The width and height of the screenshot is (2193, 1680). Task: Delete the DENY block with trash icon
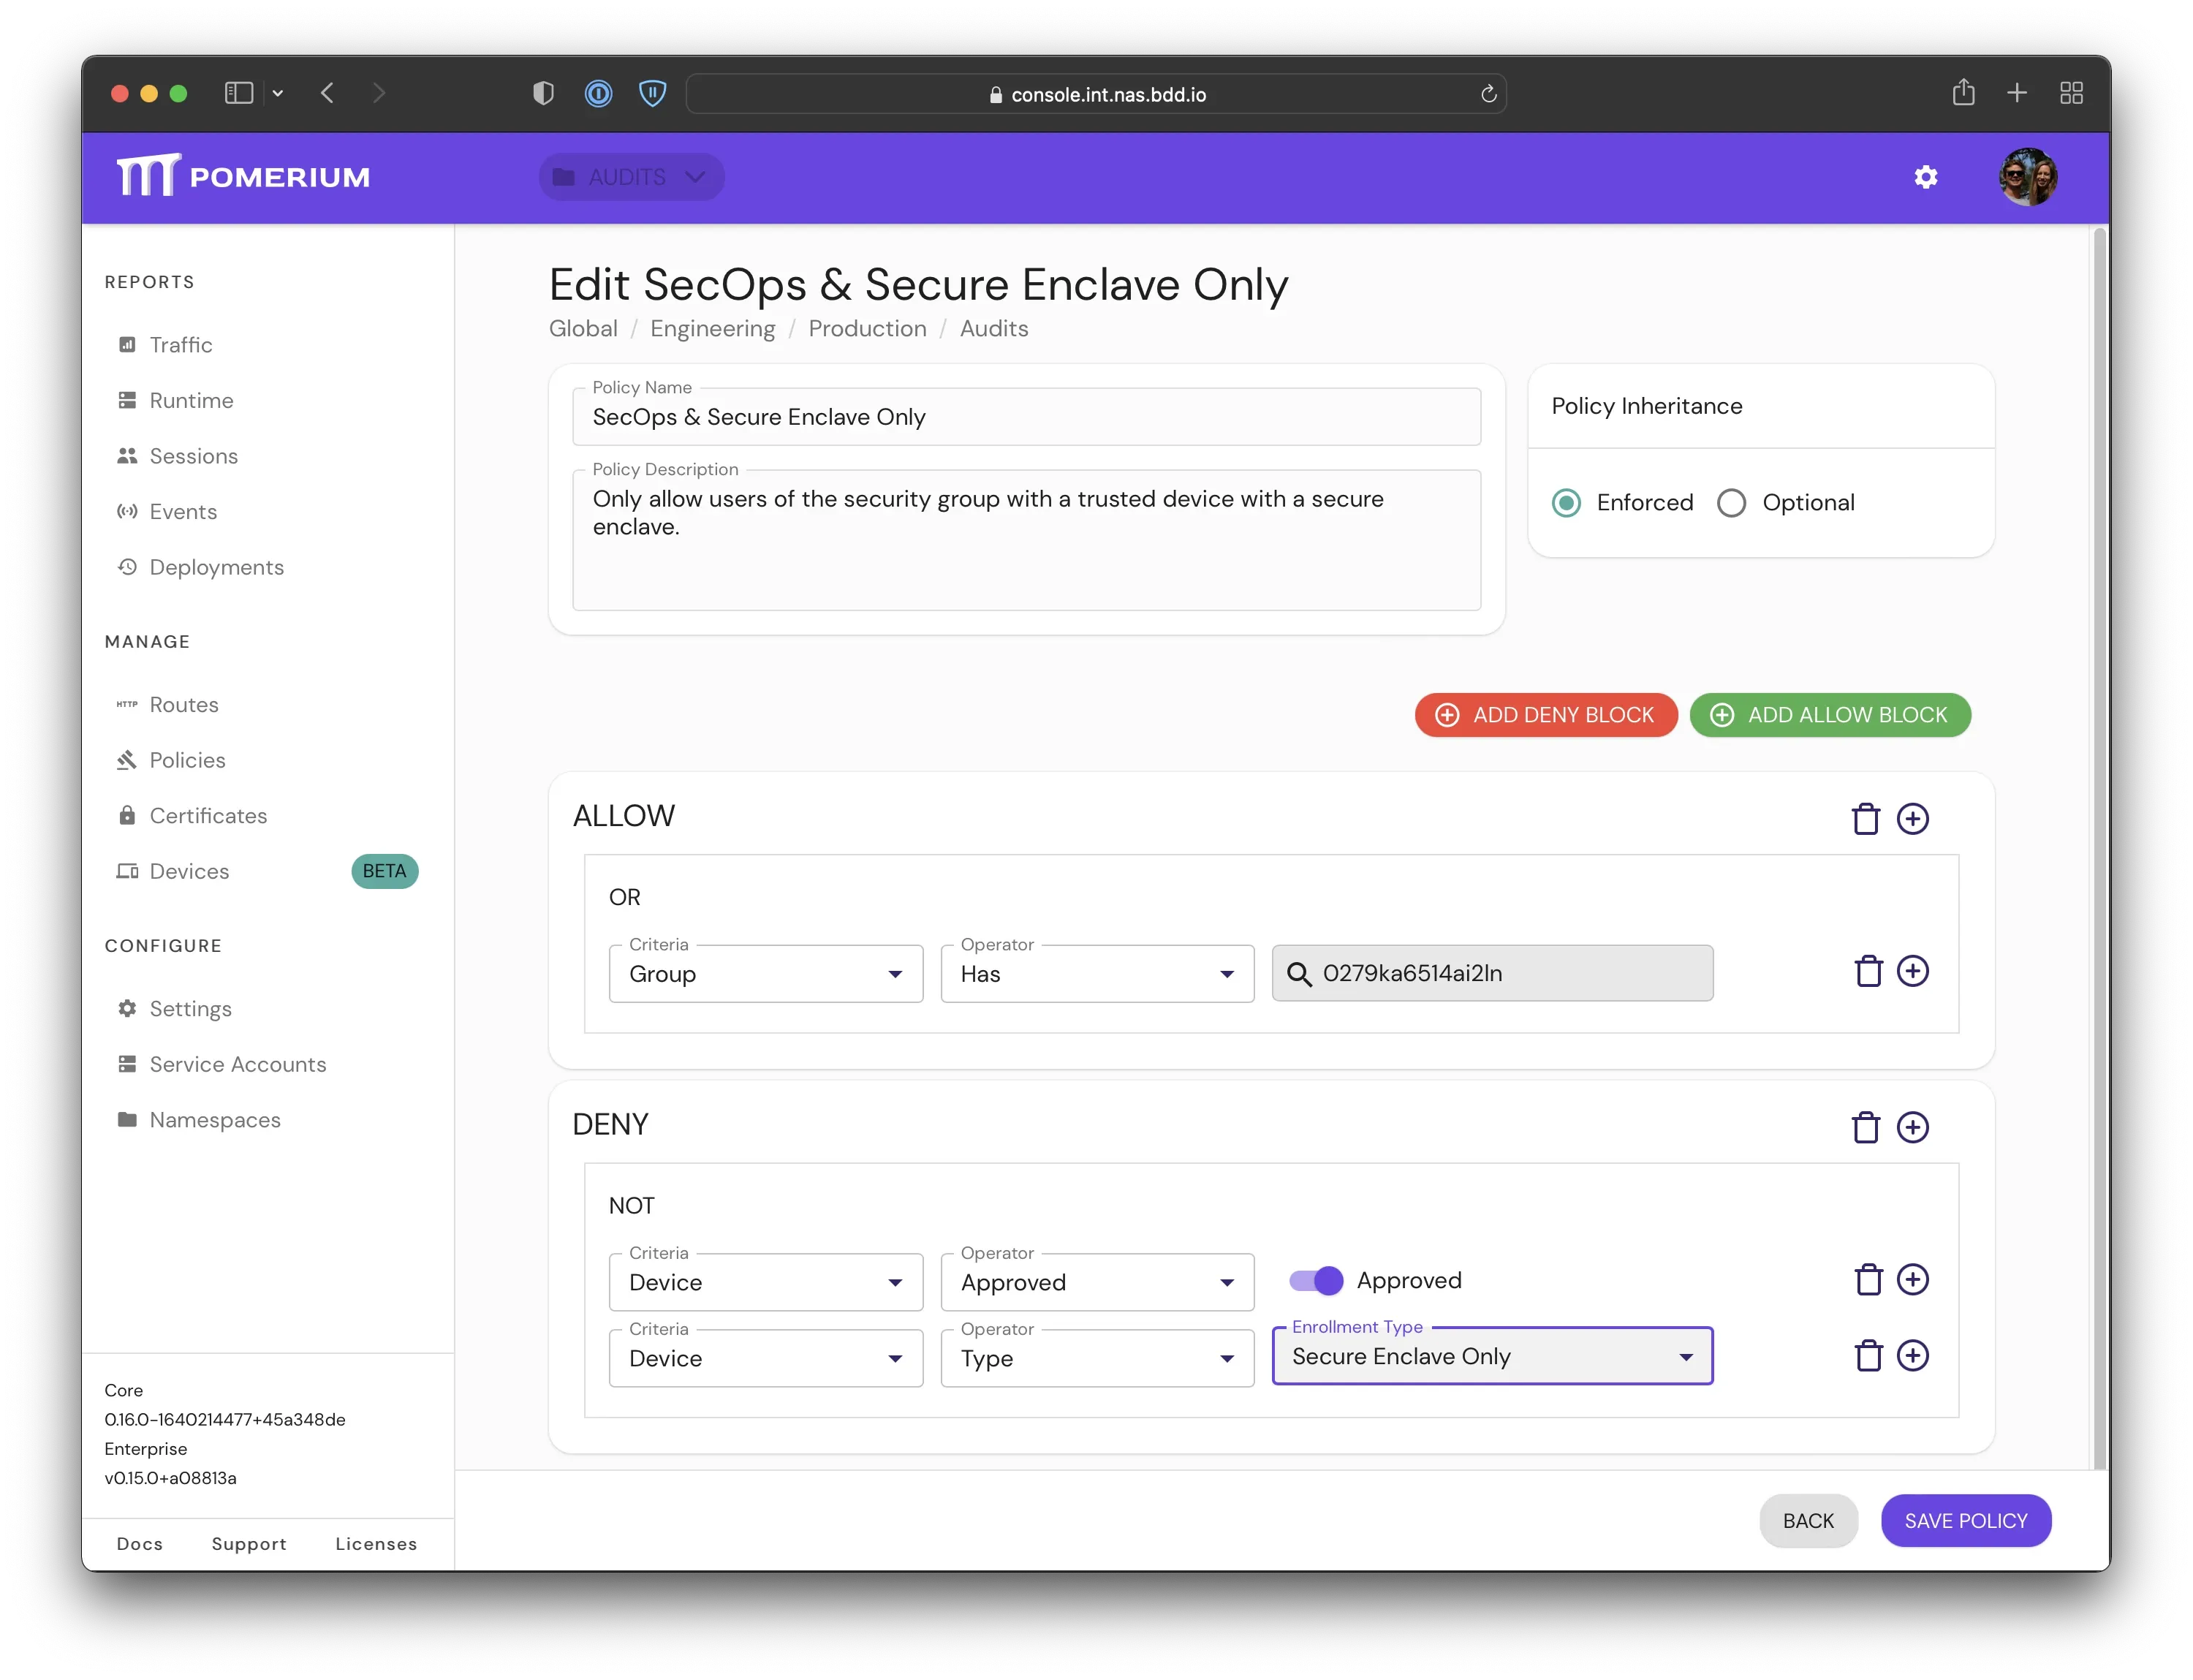tap(1865, 1127)
